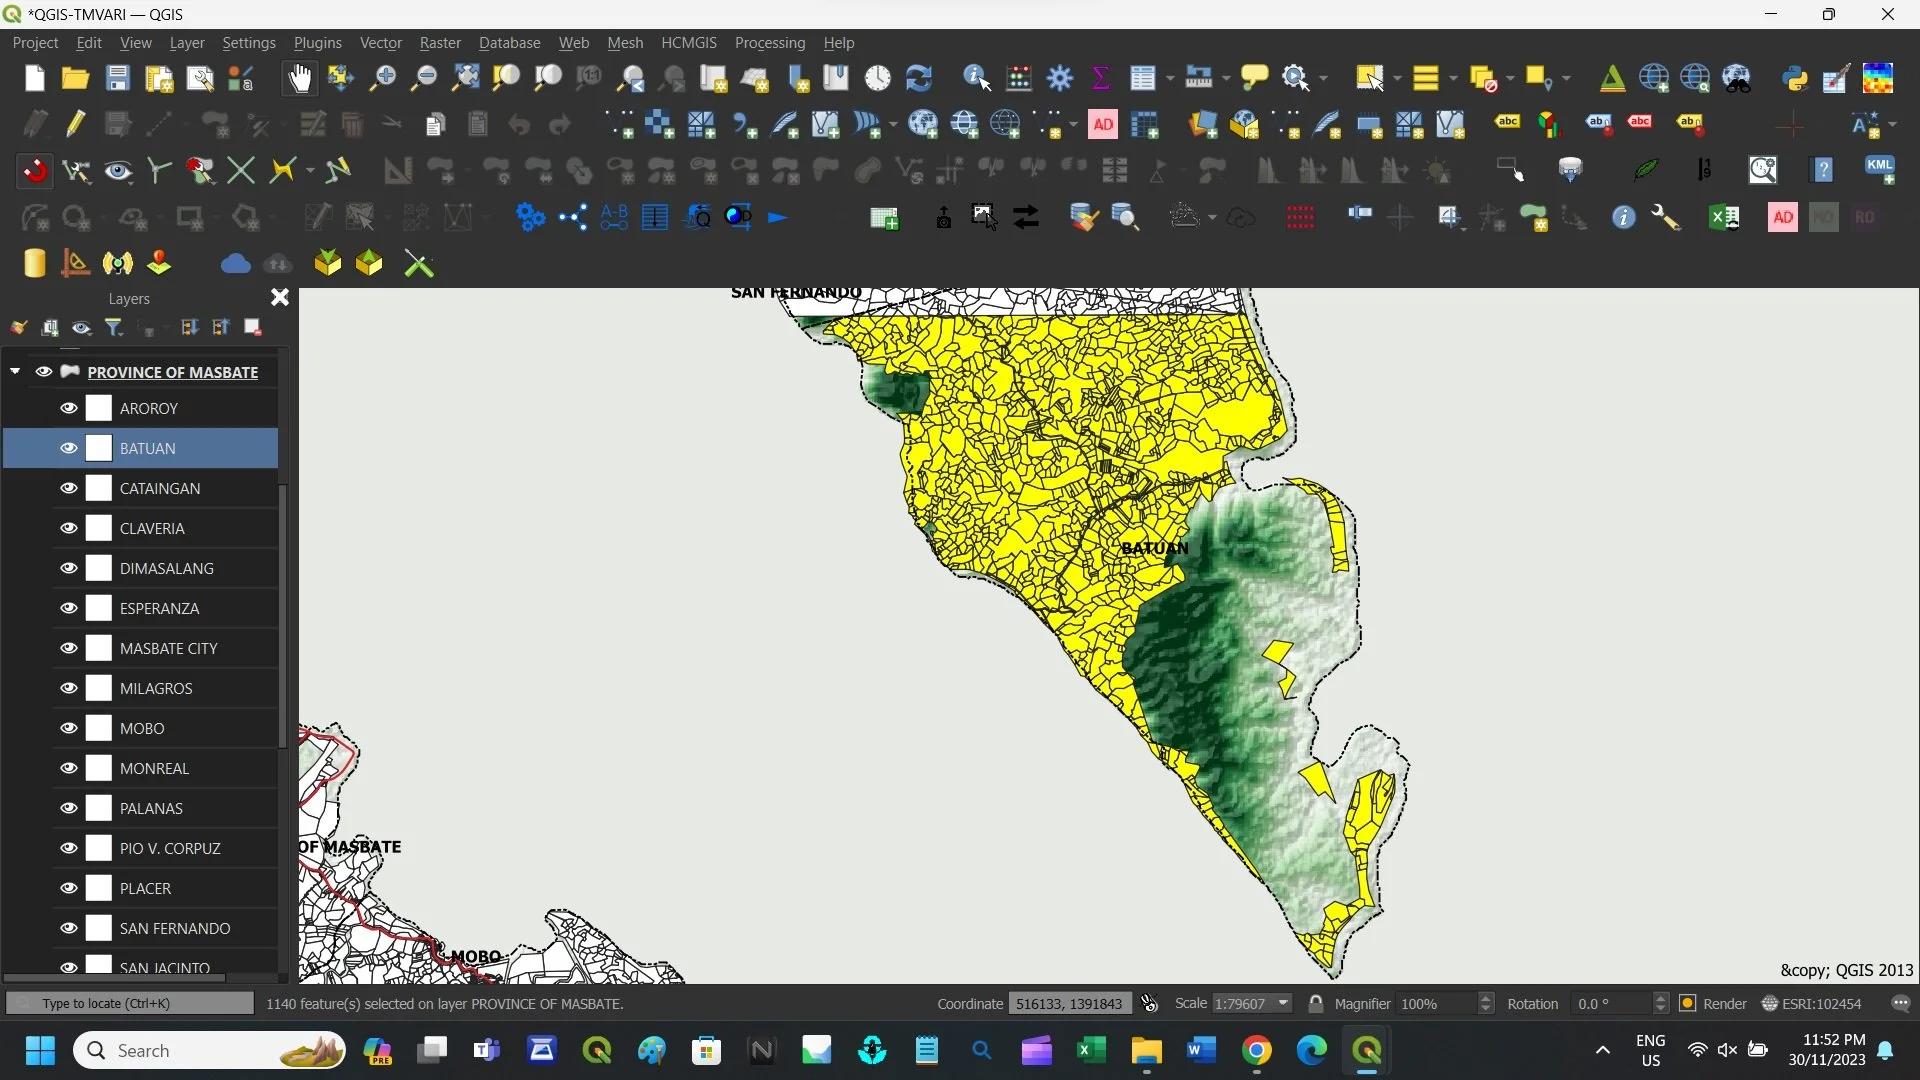Toggle visibility of MASBATE CITY layer
The image size is (1920, 1080).
[69, 648]
